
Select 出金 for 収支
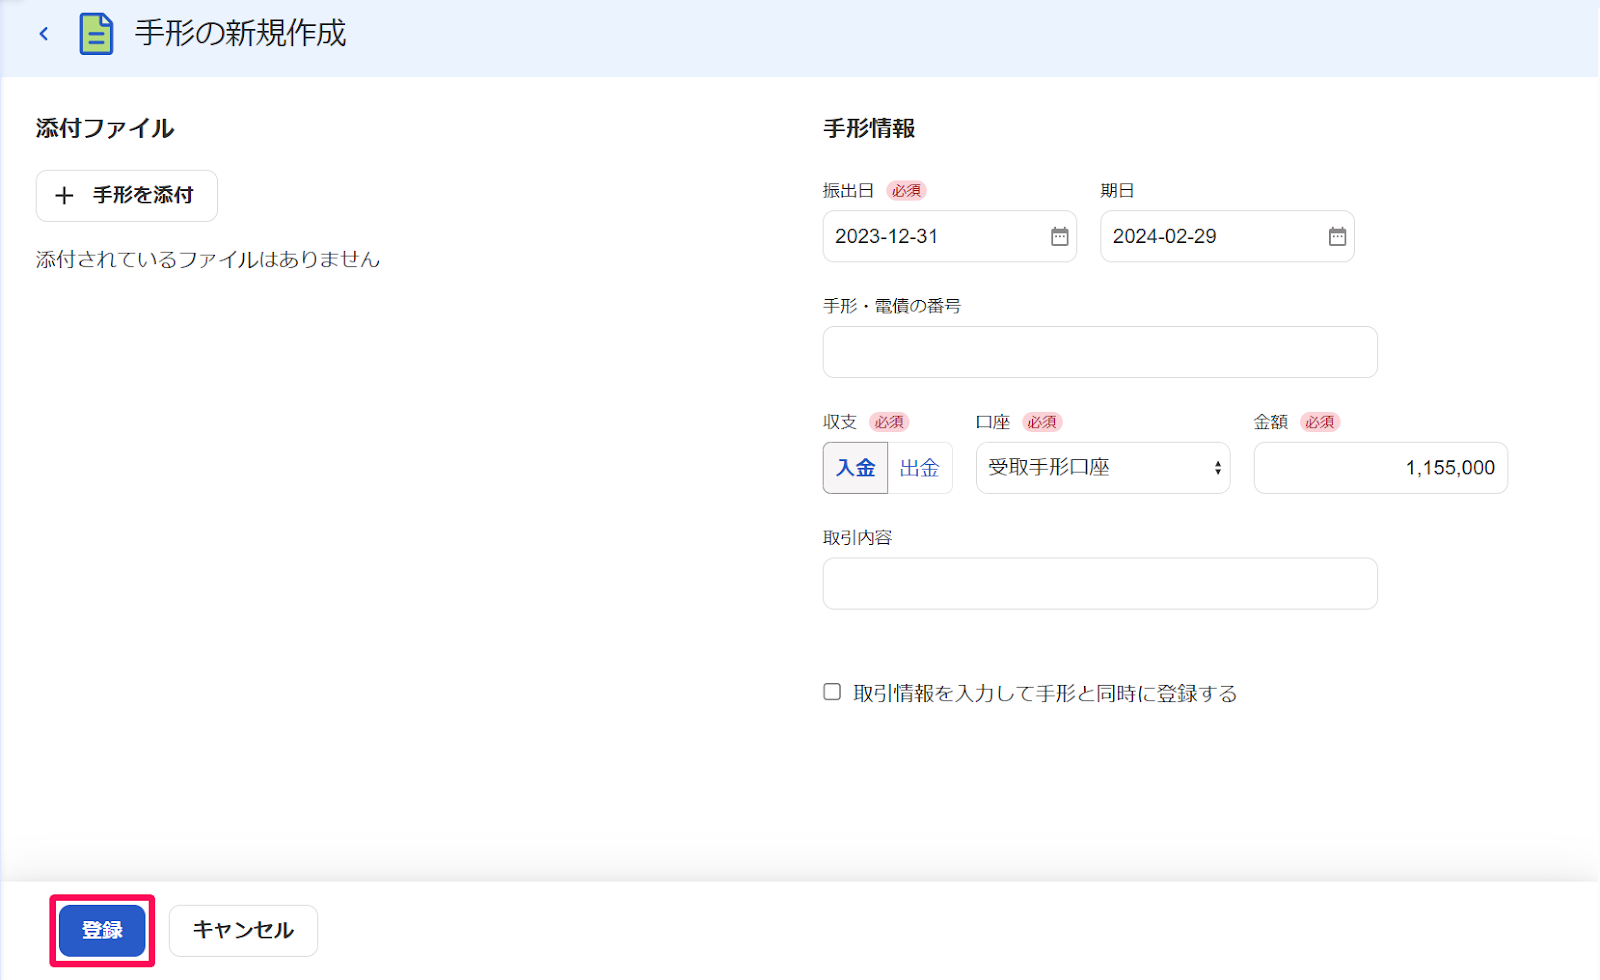(920, 468)
